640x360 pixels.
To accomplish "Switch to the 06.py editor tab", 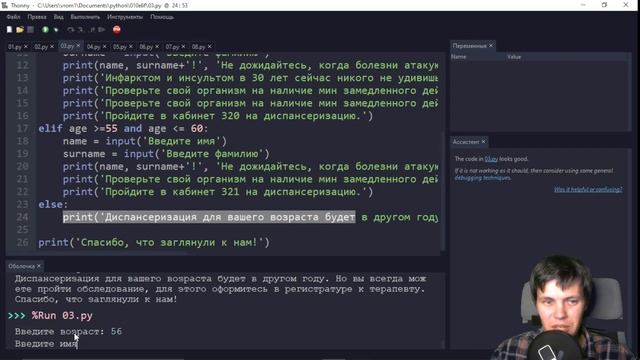I will [x=146, y=47].
